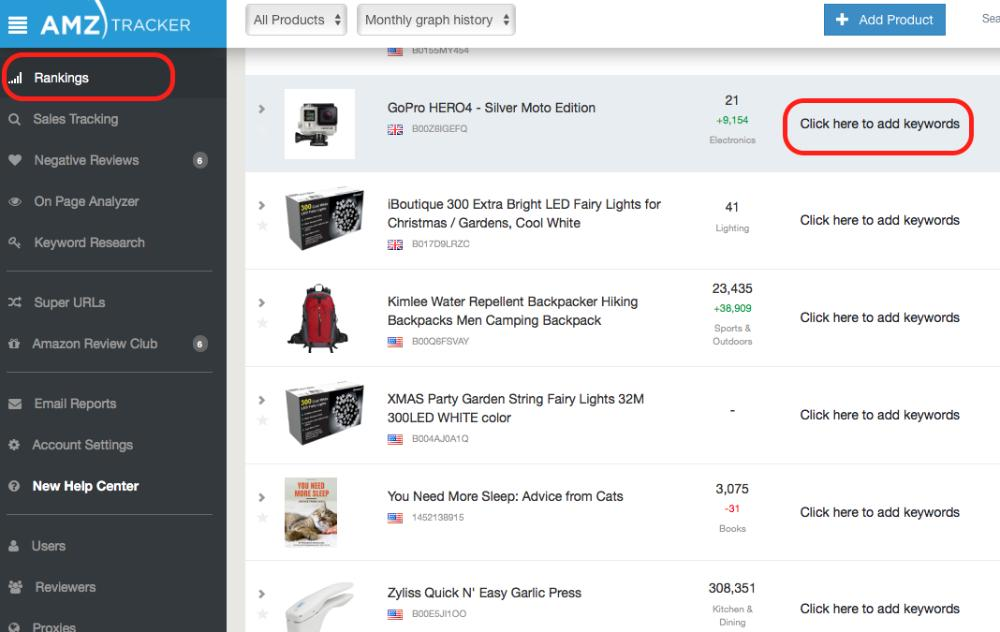Viewport: 1000px width, 632px height.
Task: Click the On Page Analyzer eye icon
Action: point(15,202)
